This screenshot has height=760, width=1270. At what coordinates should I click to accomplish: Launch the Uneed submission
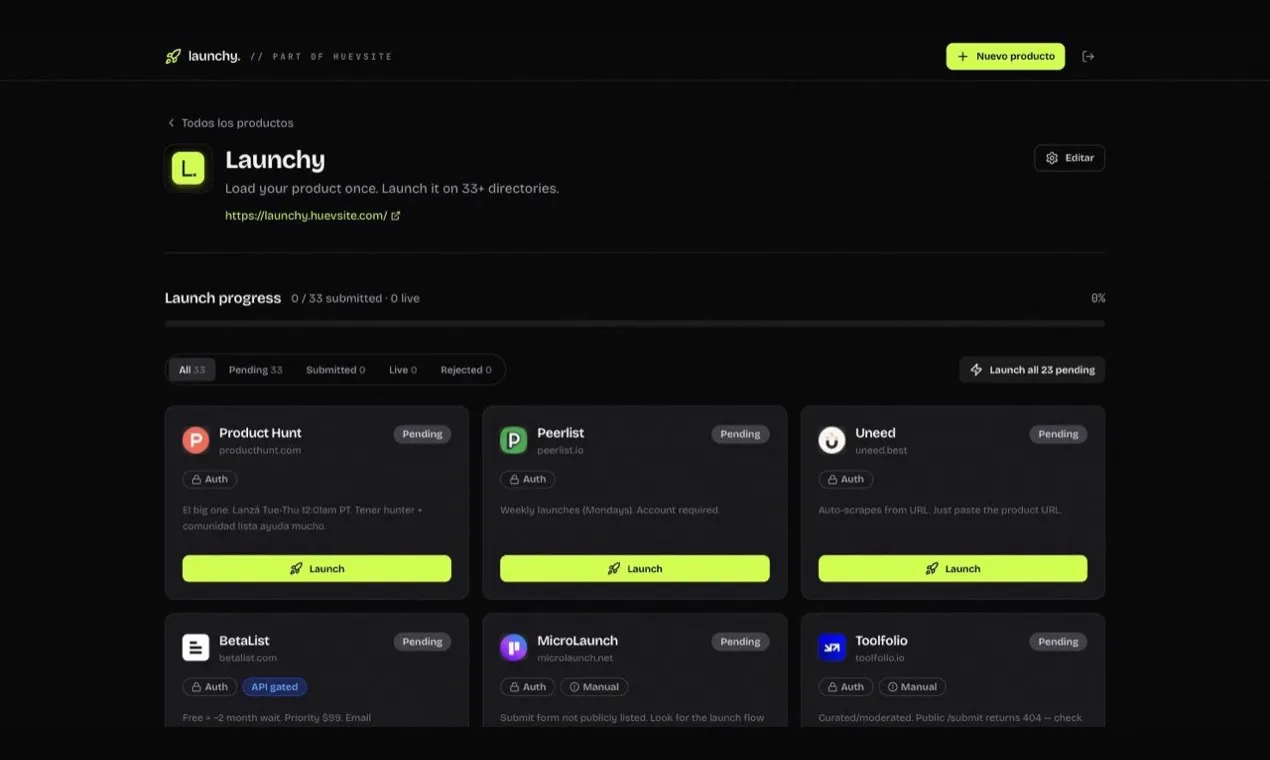tap(953, 568)
